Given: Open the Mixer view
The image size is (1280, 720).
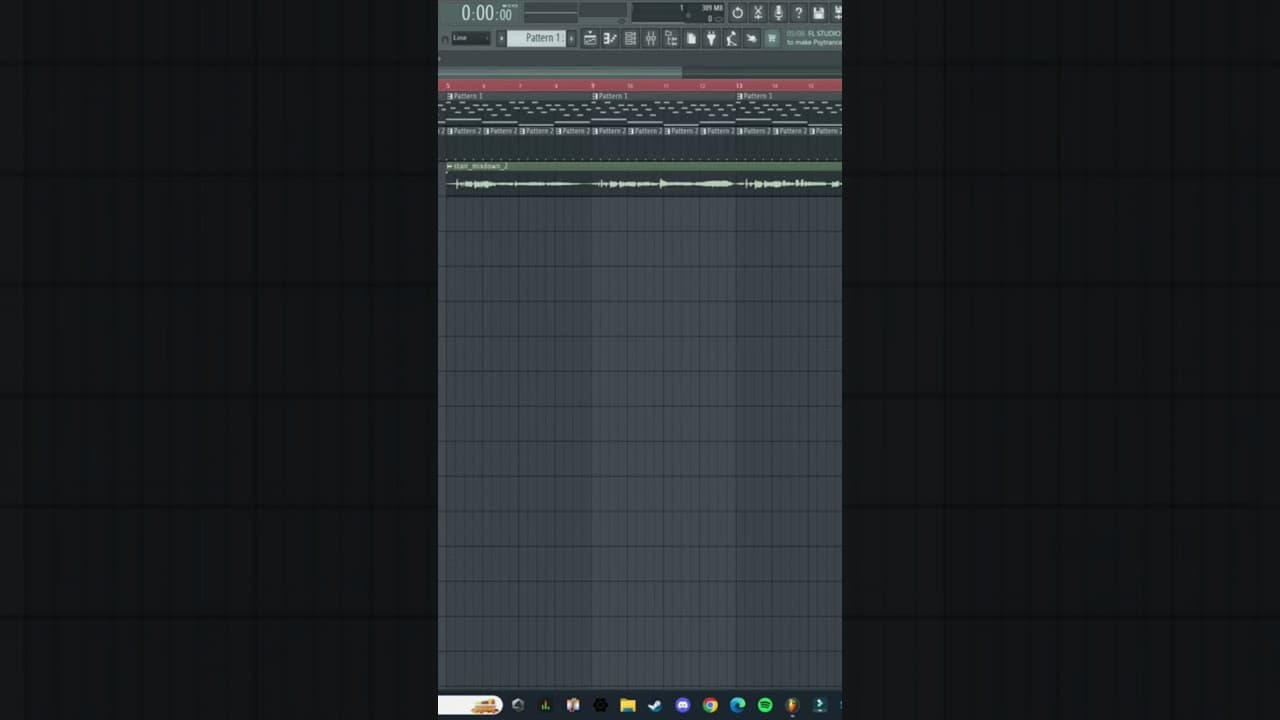Looking at the screenshot, I should (651, 38).
